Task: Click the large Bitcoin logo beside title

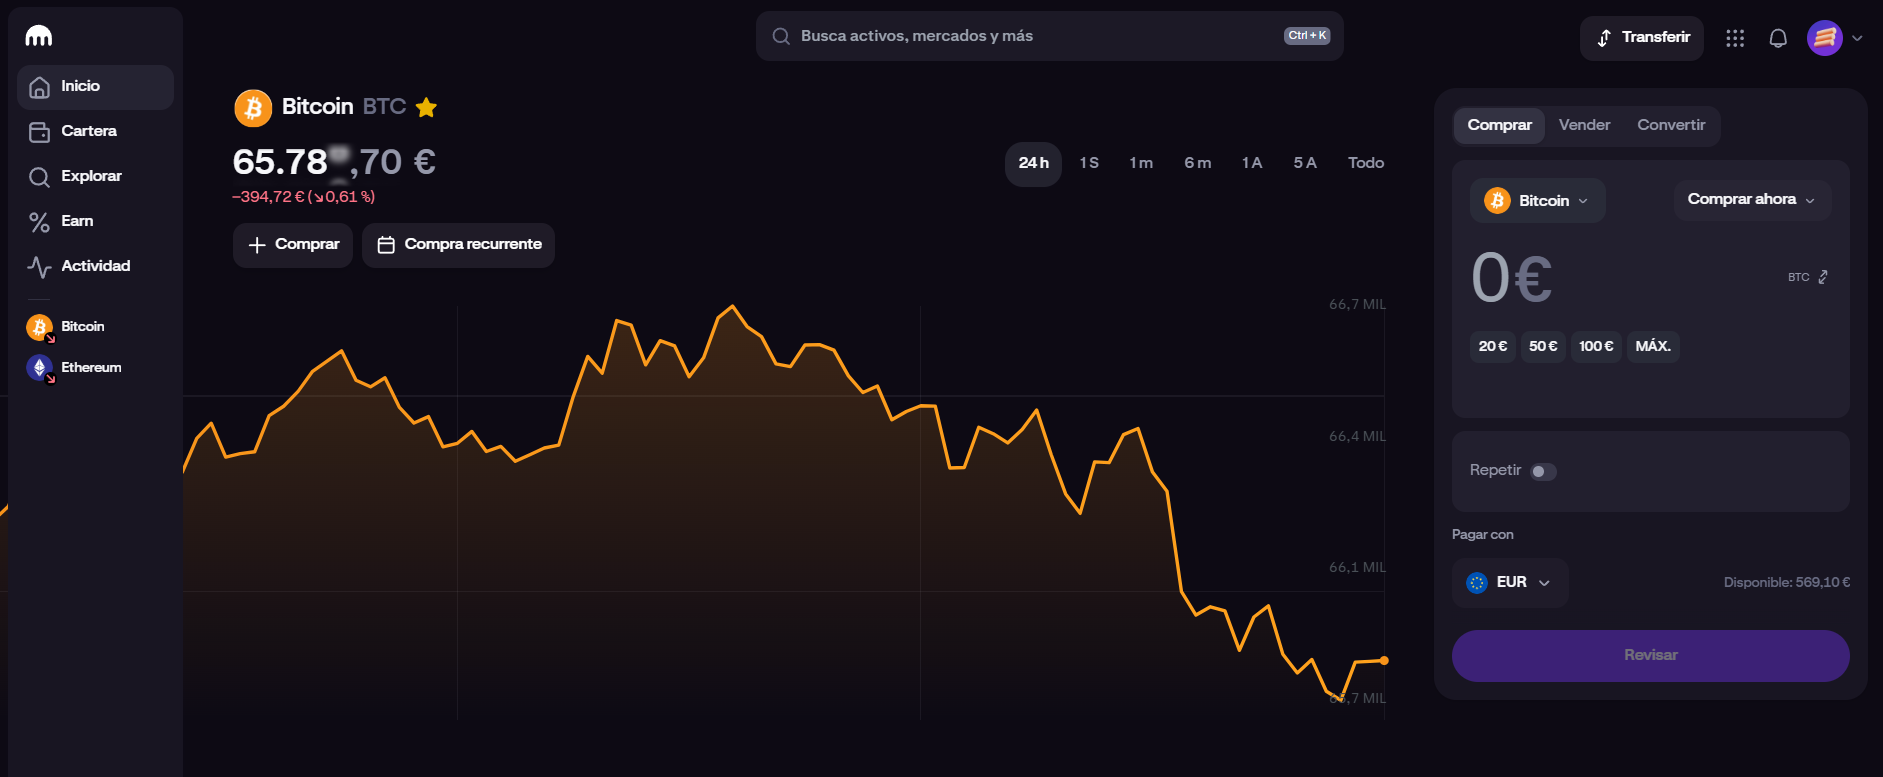Action: coord(253,108)
